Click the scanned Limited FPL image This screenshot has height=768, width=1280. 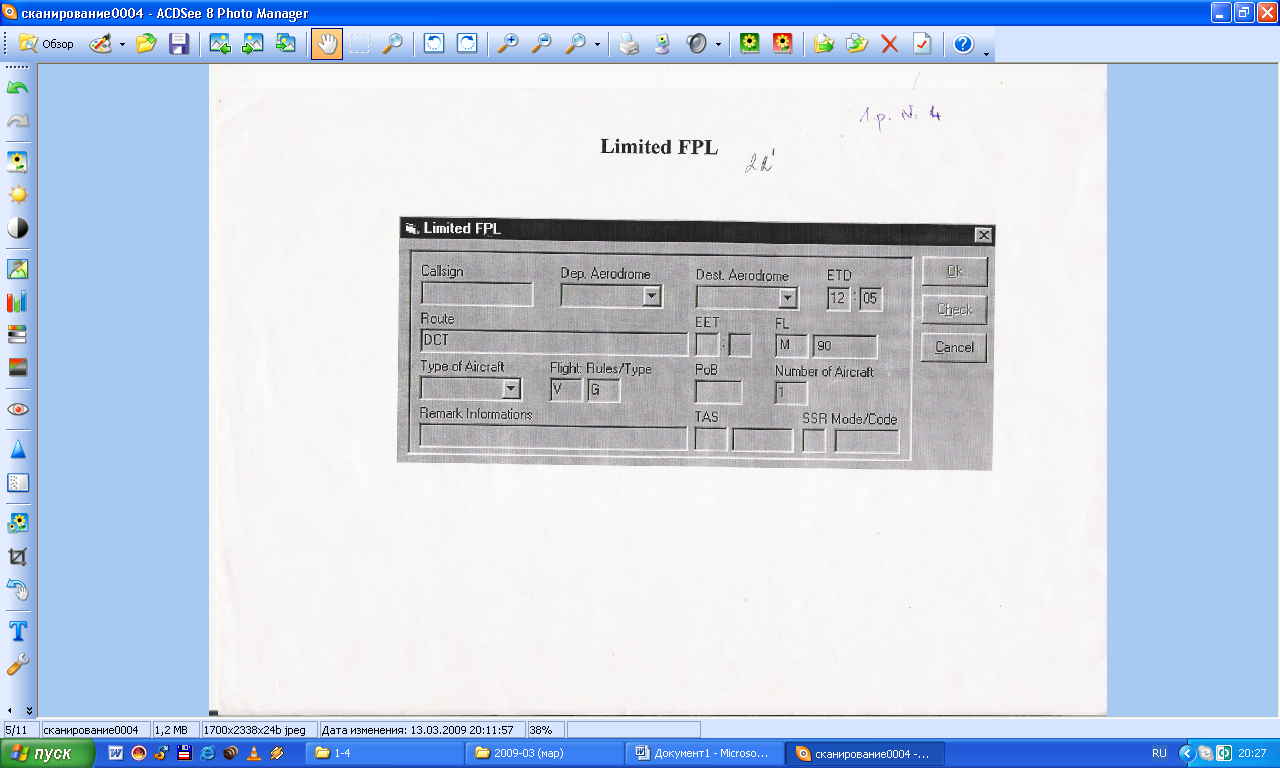click(658, 388)
